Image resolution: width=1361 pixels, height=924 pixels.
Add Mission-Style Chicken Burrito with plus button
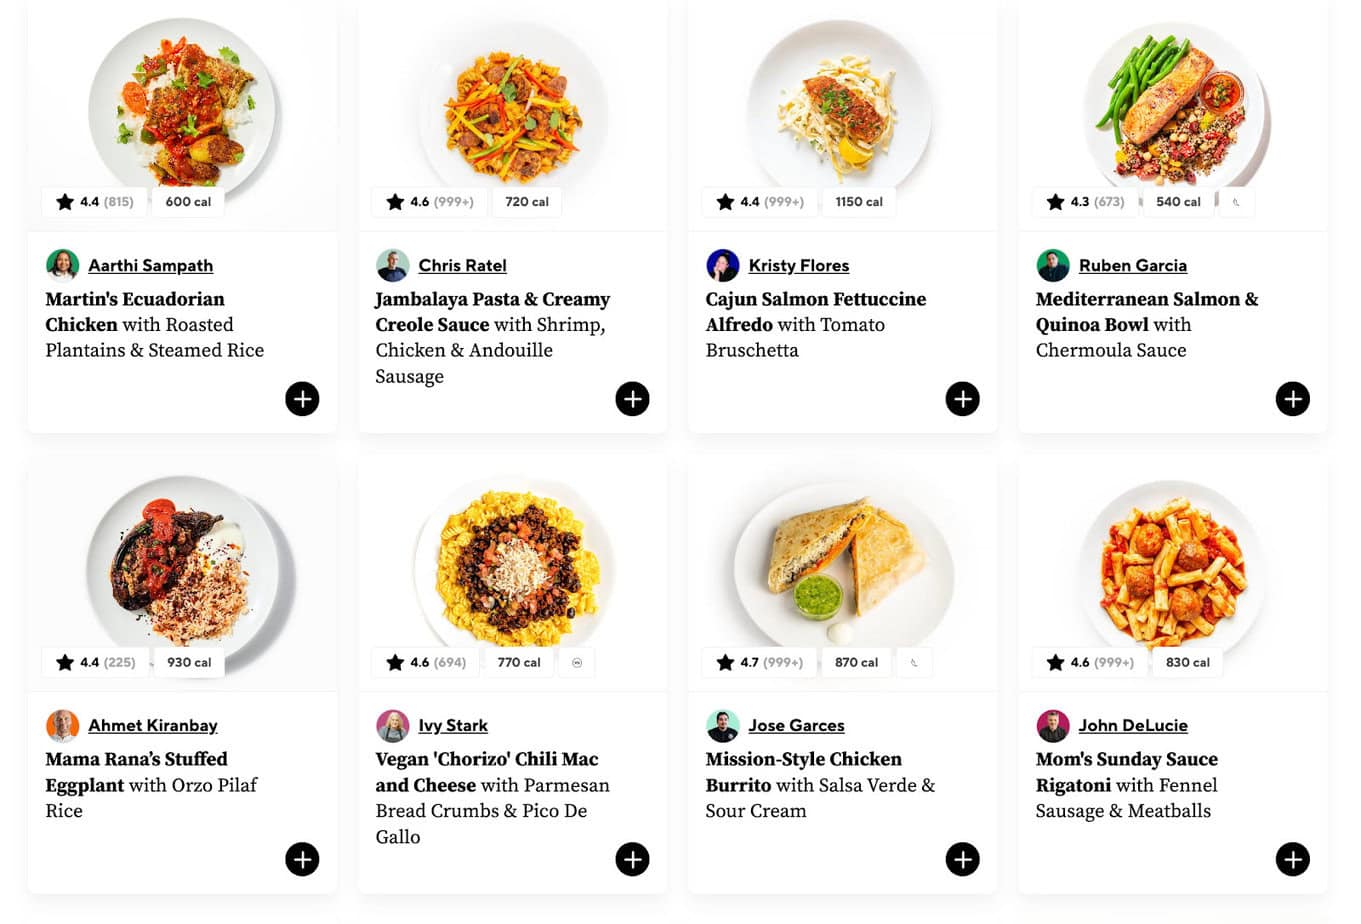962,859
